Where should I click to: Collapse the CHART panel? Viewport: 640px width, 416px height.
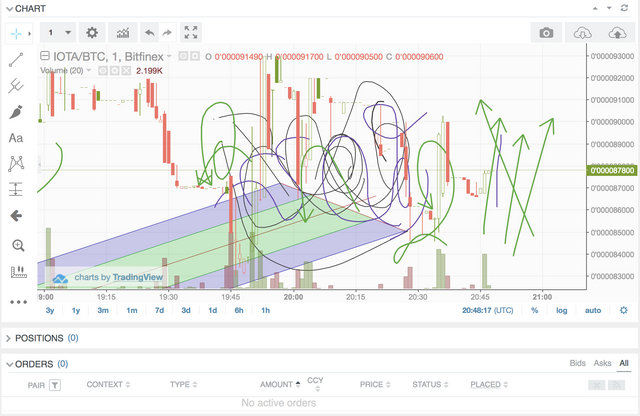pos(10,9)
